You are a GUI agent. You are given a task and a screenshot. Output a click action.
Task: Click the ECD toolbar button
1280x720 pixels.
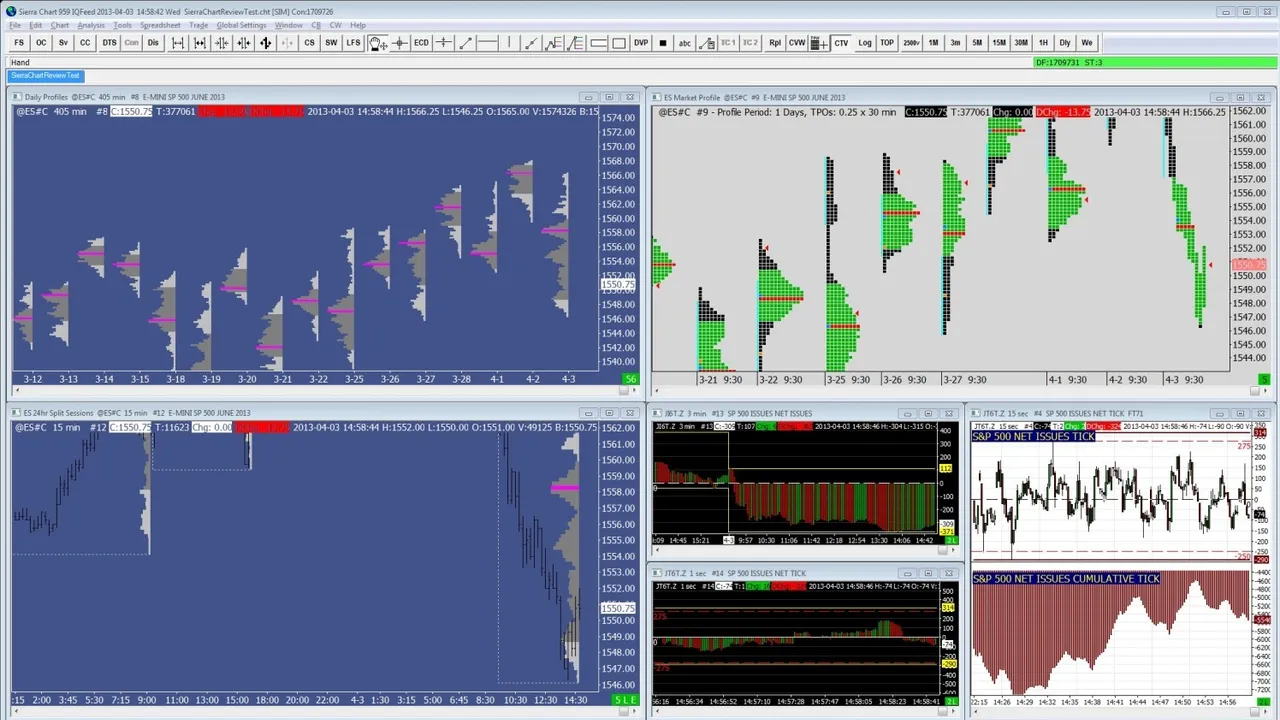click(x=422, y=43)
